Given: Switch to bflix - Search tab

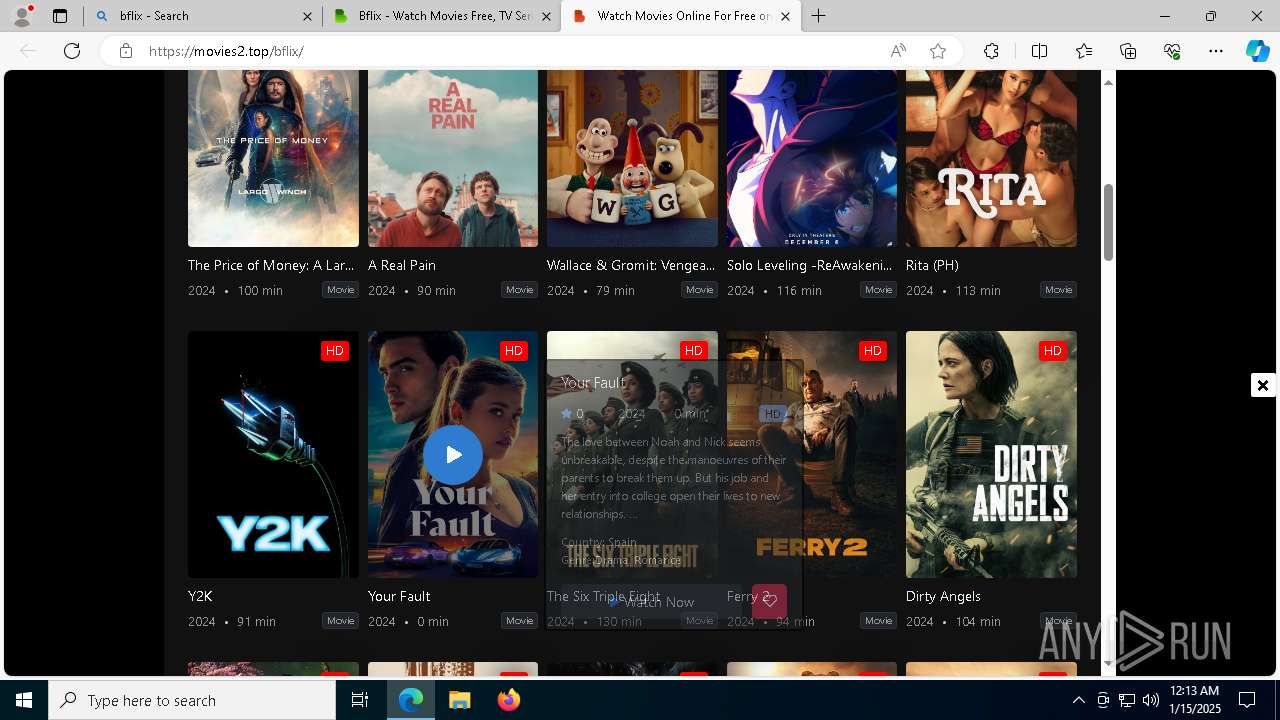Looking at the screenshot, I should 202,16.
